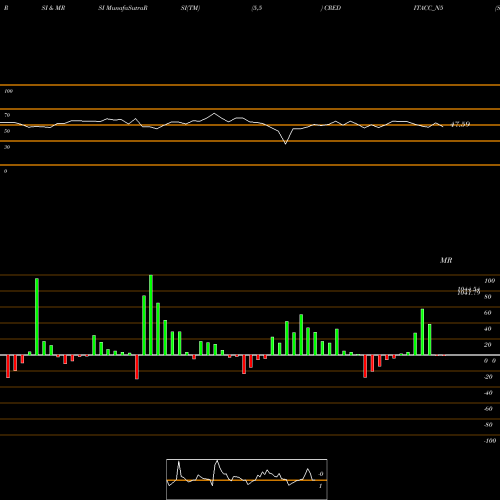Click the MR axis label 20

click(488, 345)
